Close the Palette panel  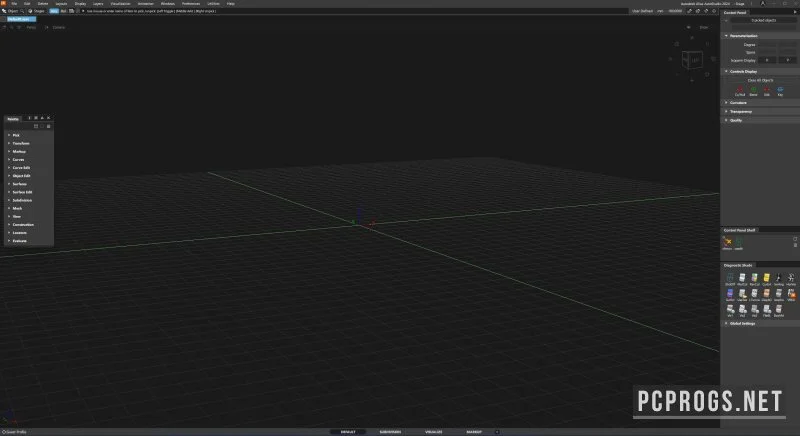click(48, 118)
